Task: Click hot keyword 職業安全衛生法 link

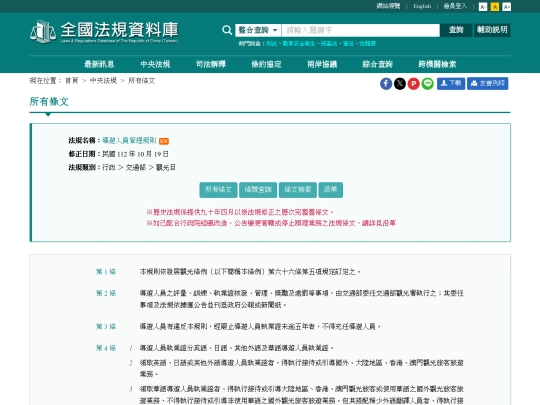Action: click(299, 44)
